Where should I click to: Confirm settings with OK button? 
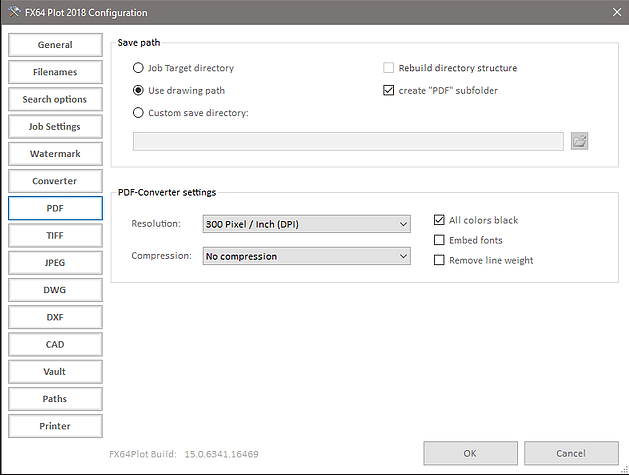pos(471,453)
